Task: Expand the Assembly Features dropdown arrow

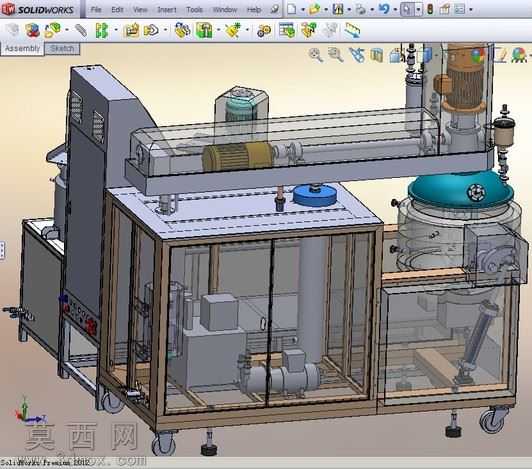Action: point(218,30)
